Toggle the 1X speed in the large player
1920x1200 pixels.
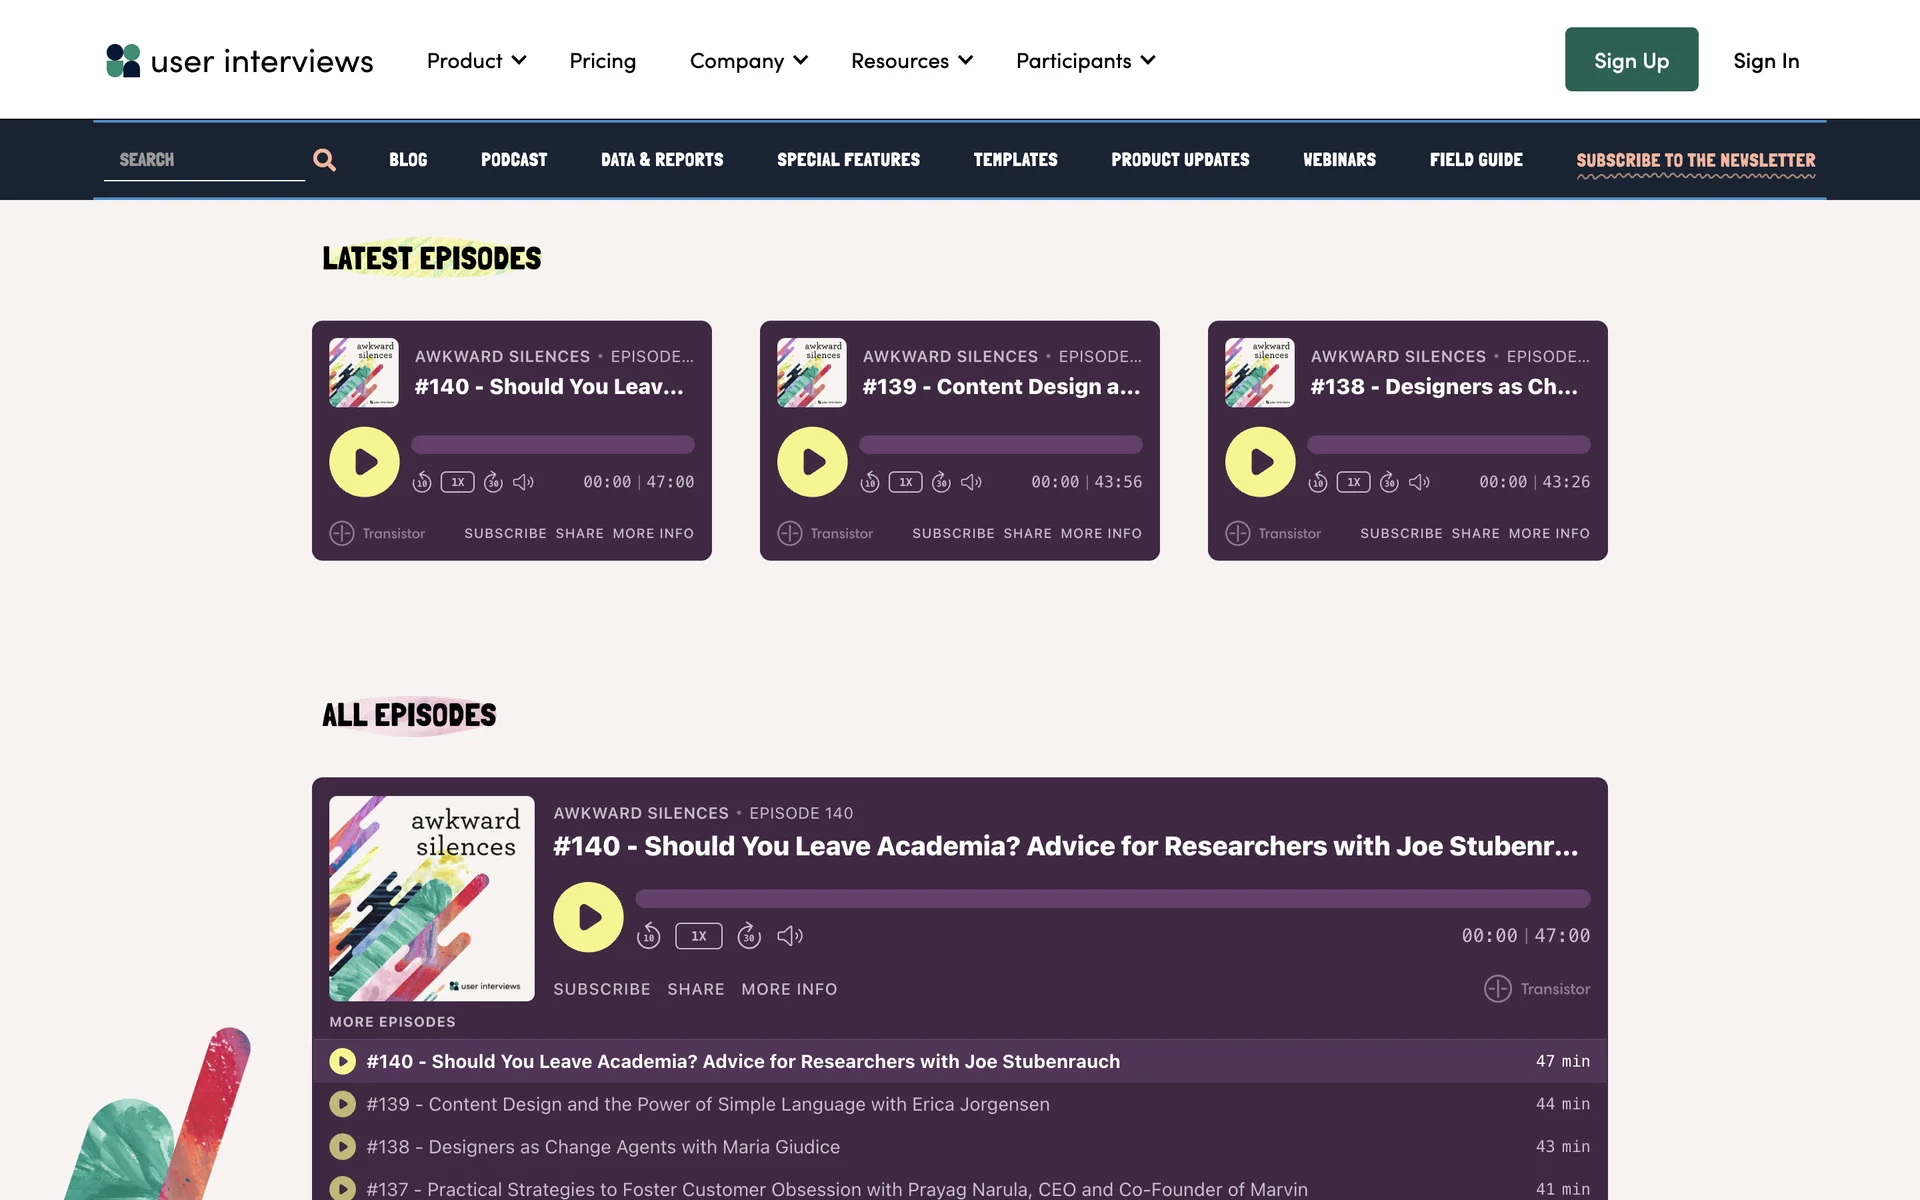tap(699, 936)
